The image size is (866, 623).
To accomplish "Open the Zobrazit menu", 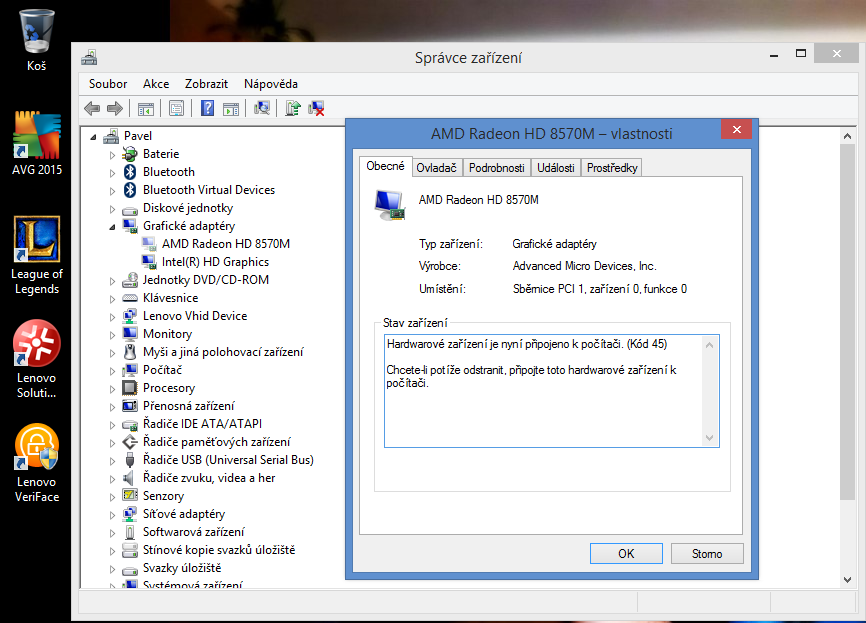I will tap(206, 83).
